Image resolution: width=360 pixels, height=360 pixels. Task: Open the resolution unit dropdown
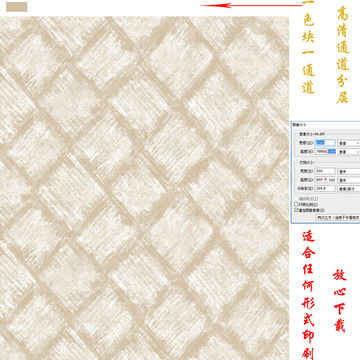click(349, 189)
